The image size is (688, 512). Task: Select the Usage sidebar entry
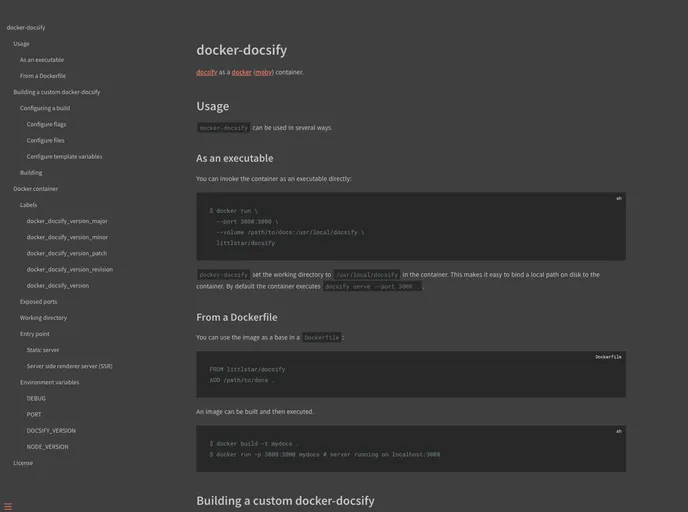(x=22, y=43)
